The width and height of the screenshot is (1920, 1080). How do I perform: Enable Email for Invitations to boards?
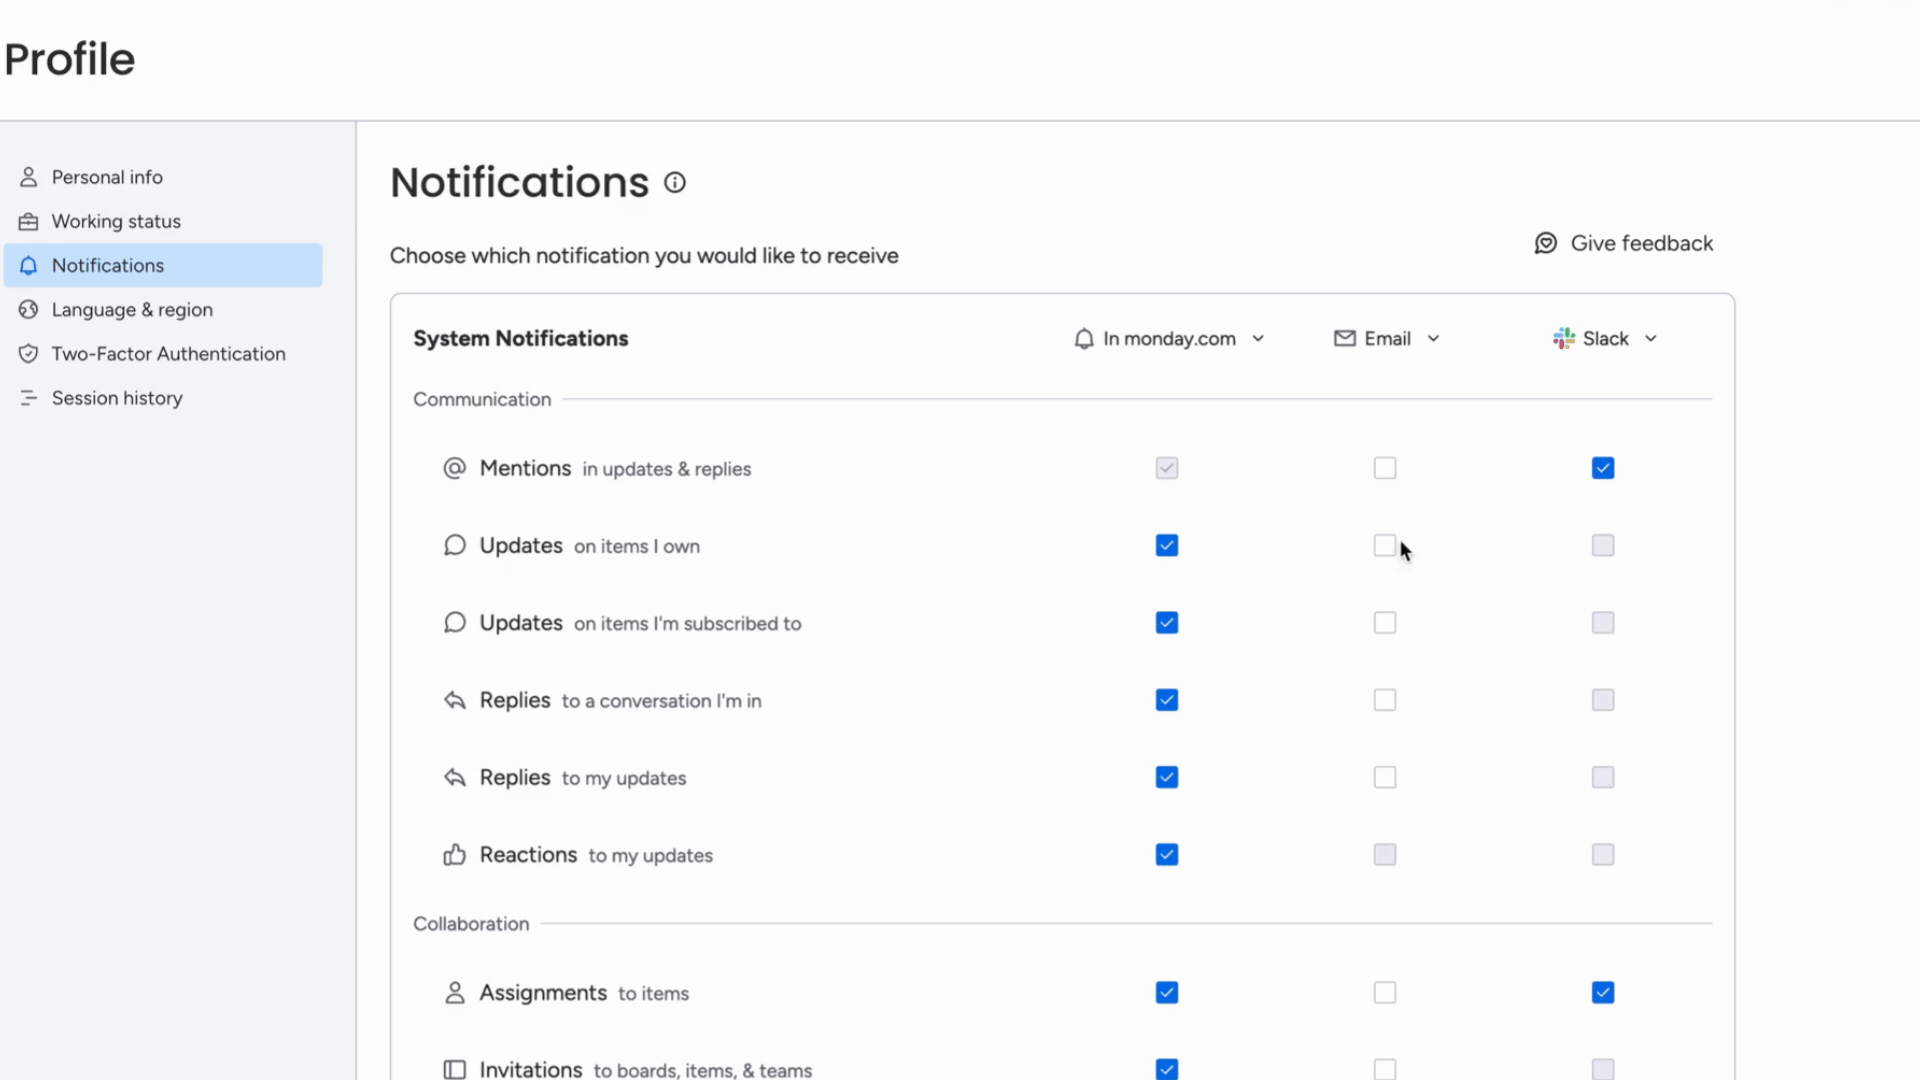(x=1385, y=1069)
